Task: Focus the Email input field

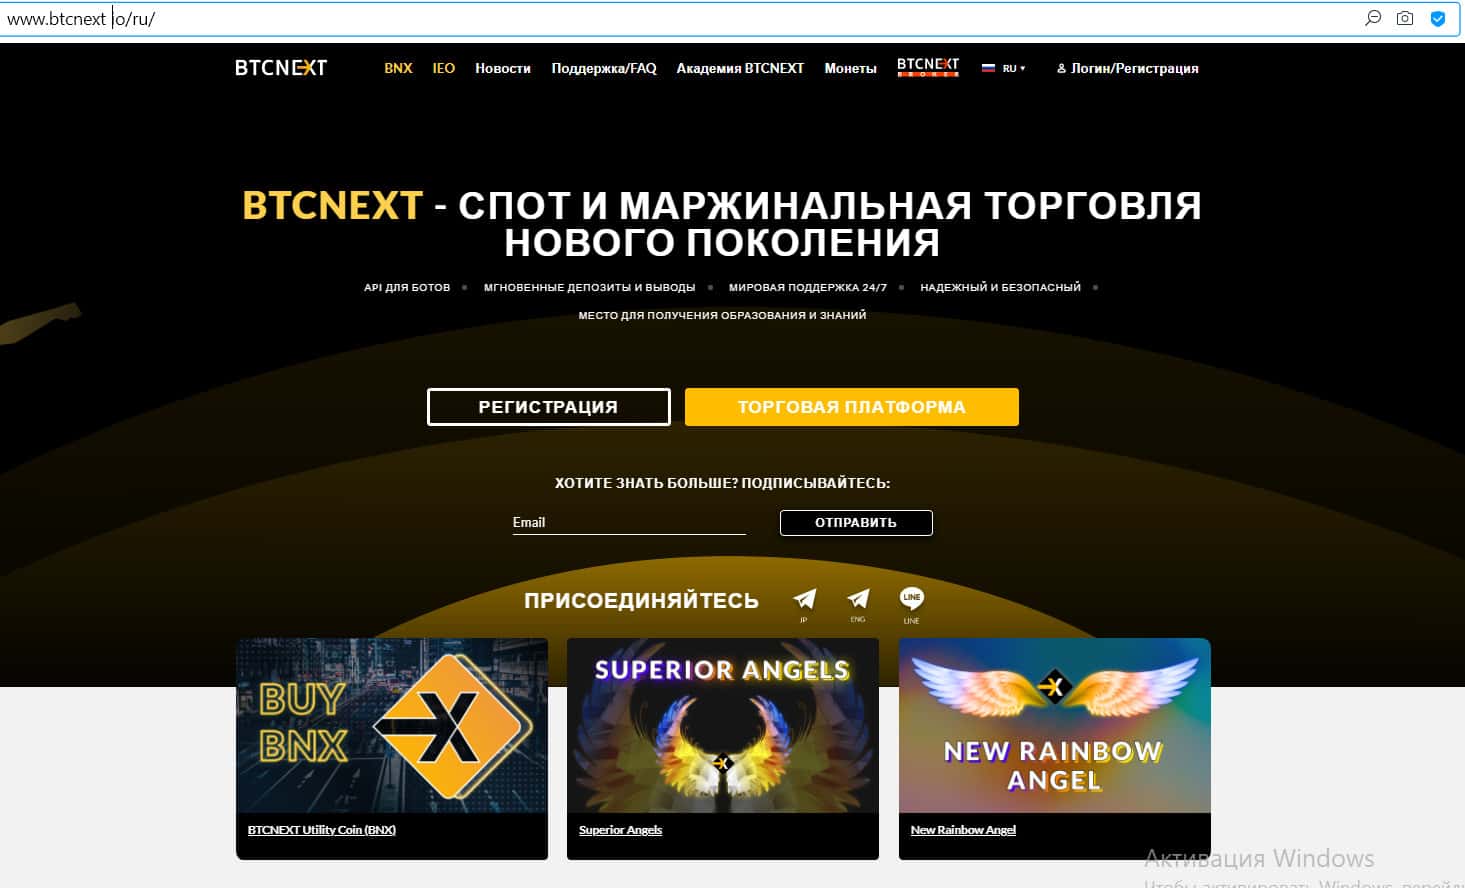Action: point(629,522)
